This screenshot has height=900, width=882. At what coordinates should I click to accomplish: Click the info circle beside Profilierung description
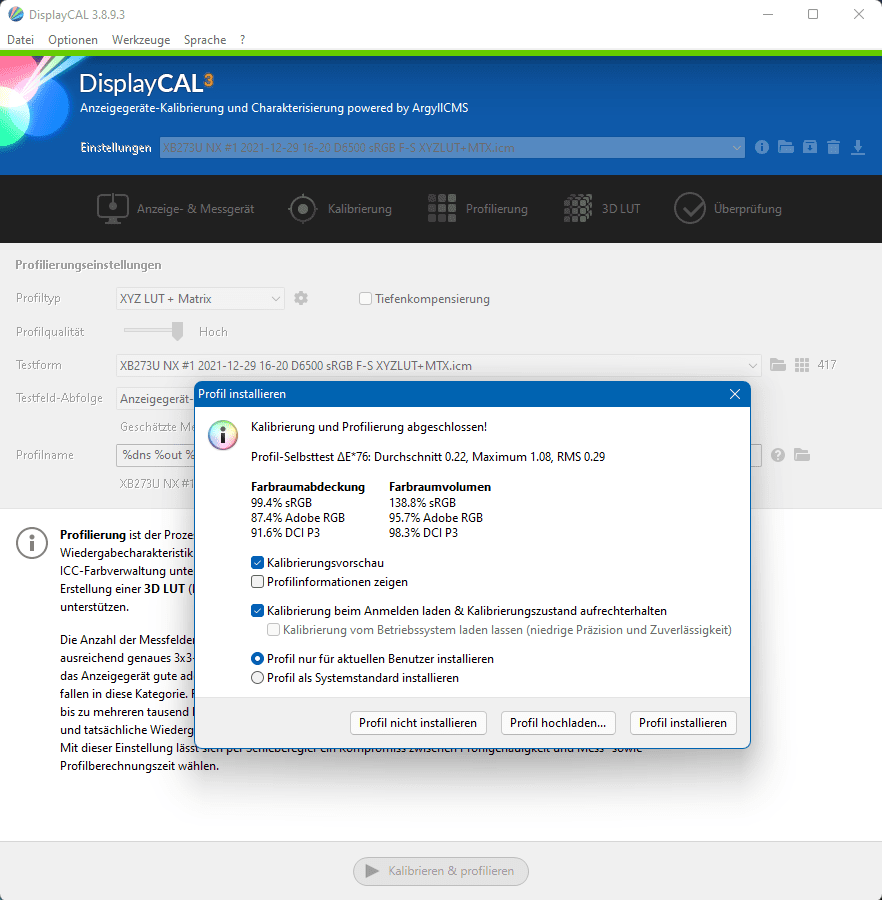32,542
